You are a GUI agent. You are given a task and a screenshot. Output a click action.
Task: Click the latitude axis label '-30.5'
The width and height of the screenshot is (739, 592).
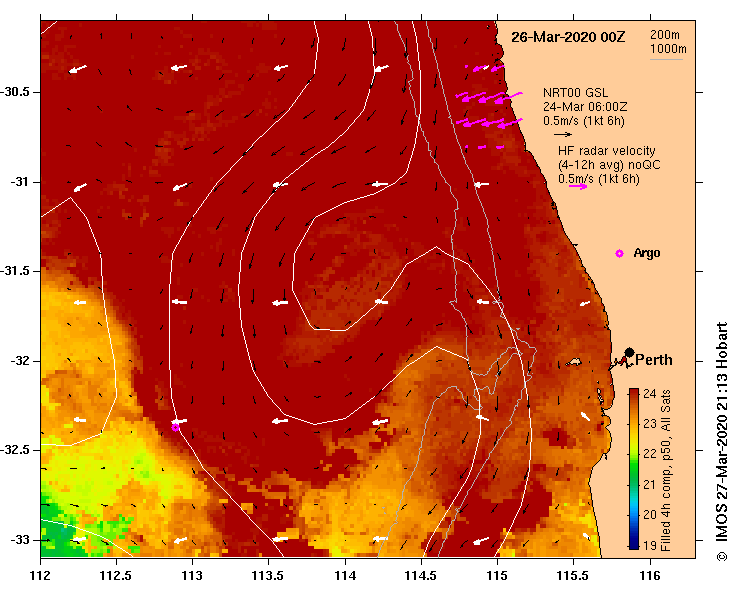(16, 92)
